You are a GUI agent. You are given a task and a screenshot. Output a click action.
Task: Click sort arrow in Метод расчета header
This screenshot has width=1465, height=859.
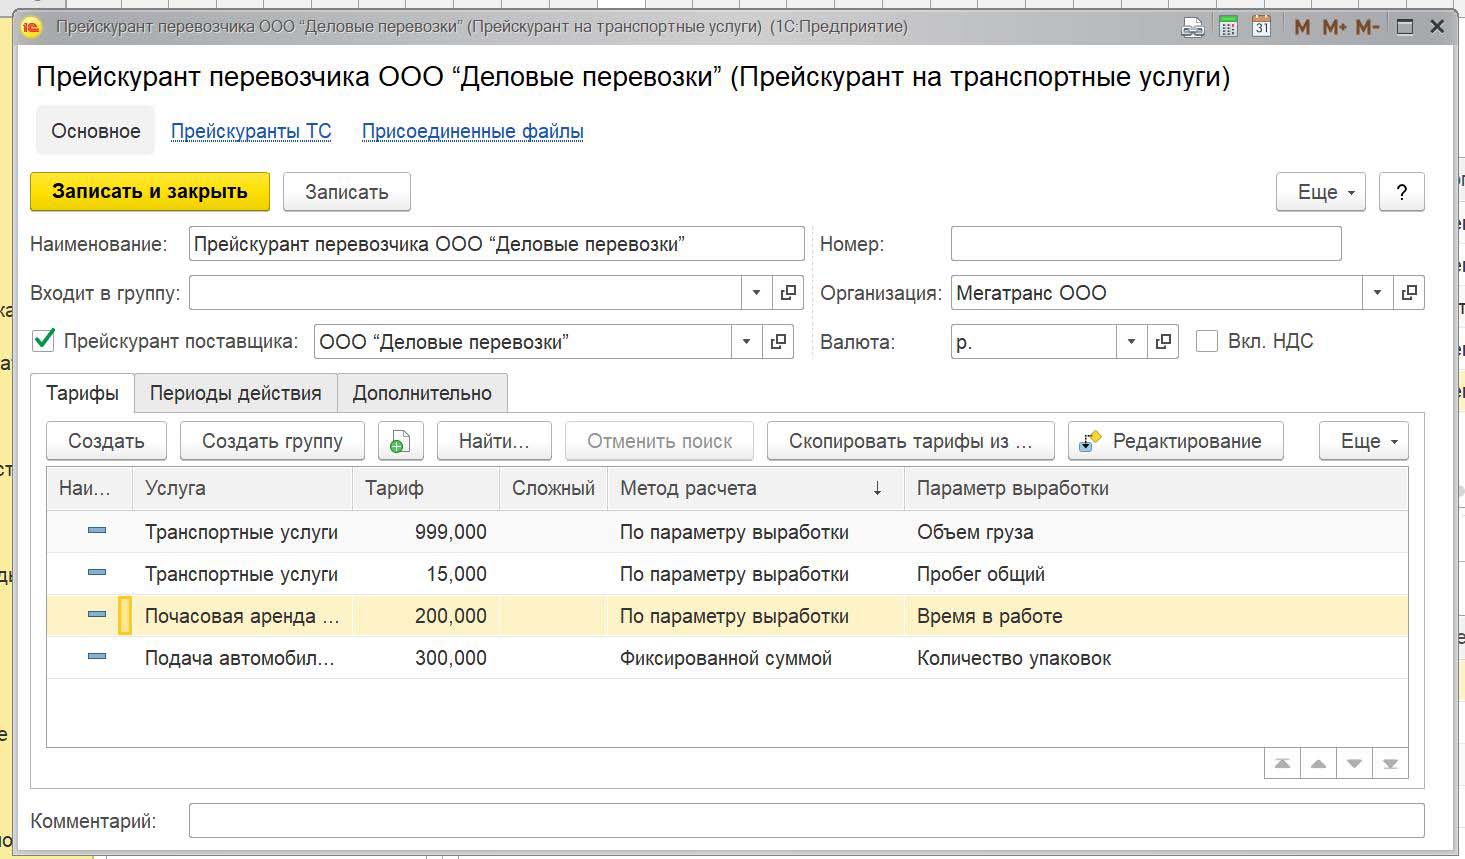pos(877,489)
